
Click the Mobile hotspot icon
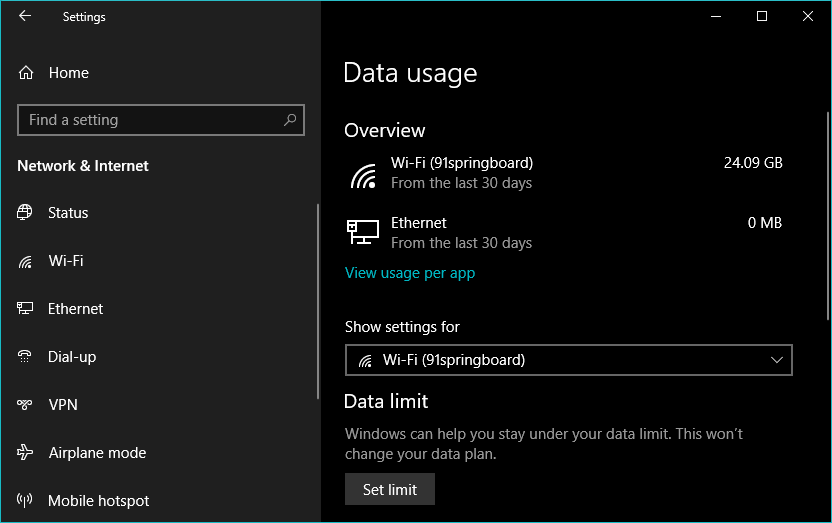[26, 501]
